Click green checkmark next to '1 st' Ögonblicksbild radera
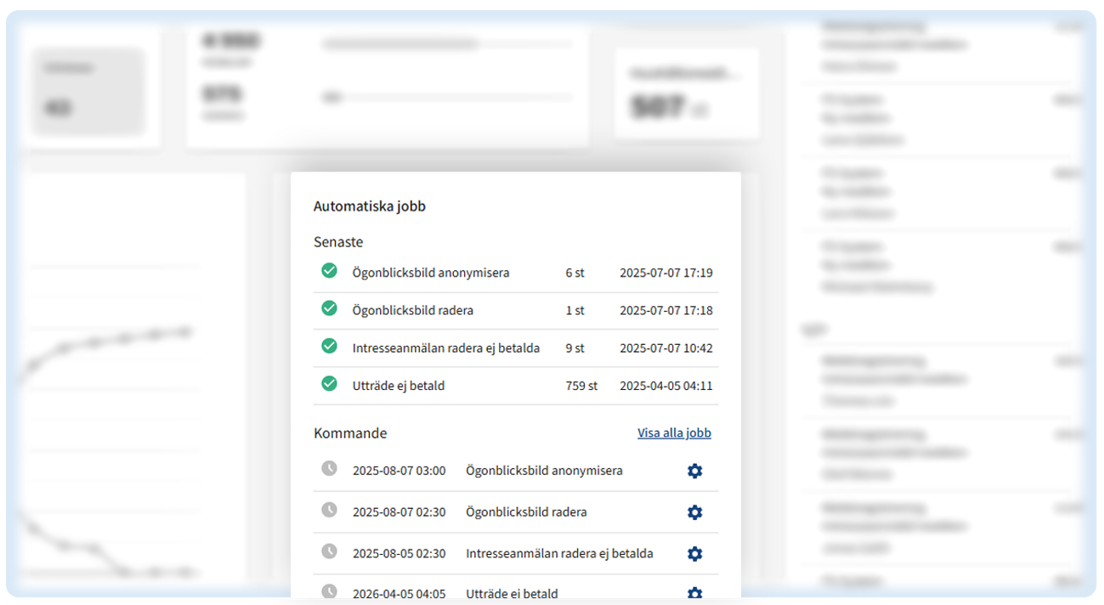Screen dimensions: 1104x605 tap(329, 309)
